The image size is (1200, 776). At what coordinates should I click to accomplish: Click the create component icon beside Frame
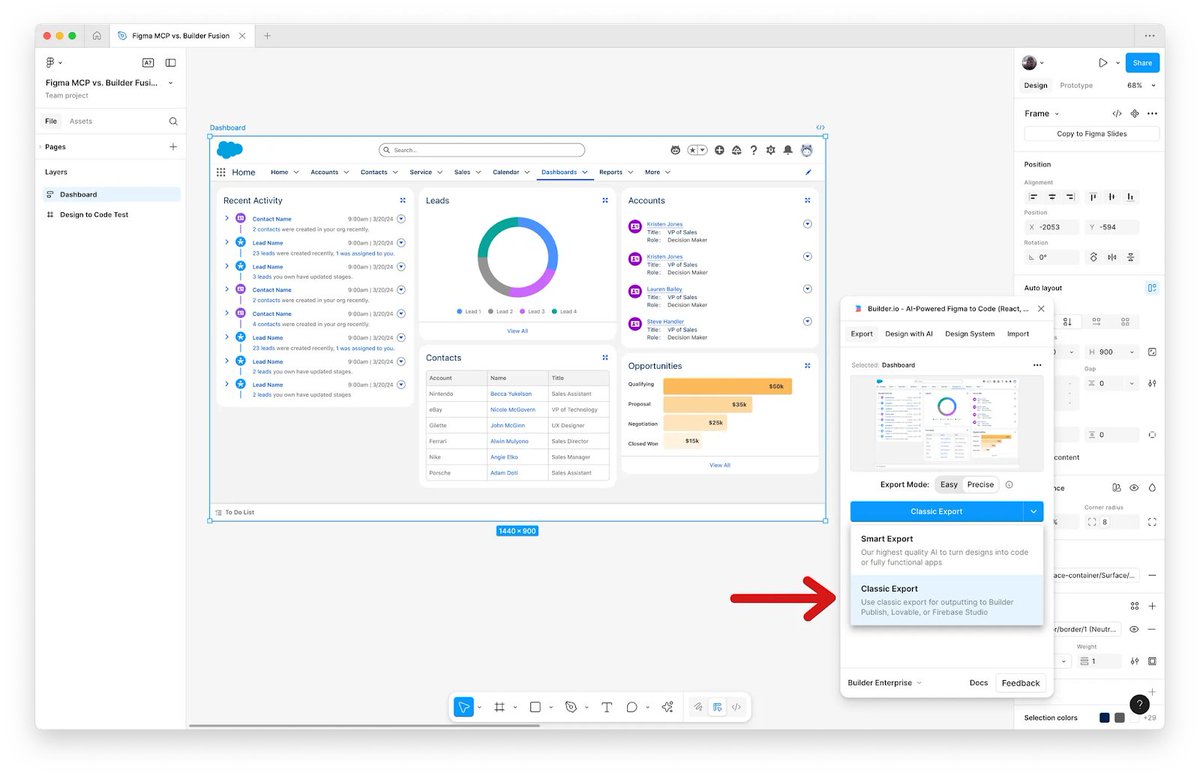[1135, 114]
